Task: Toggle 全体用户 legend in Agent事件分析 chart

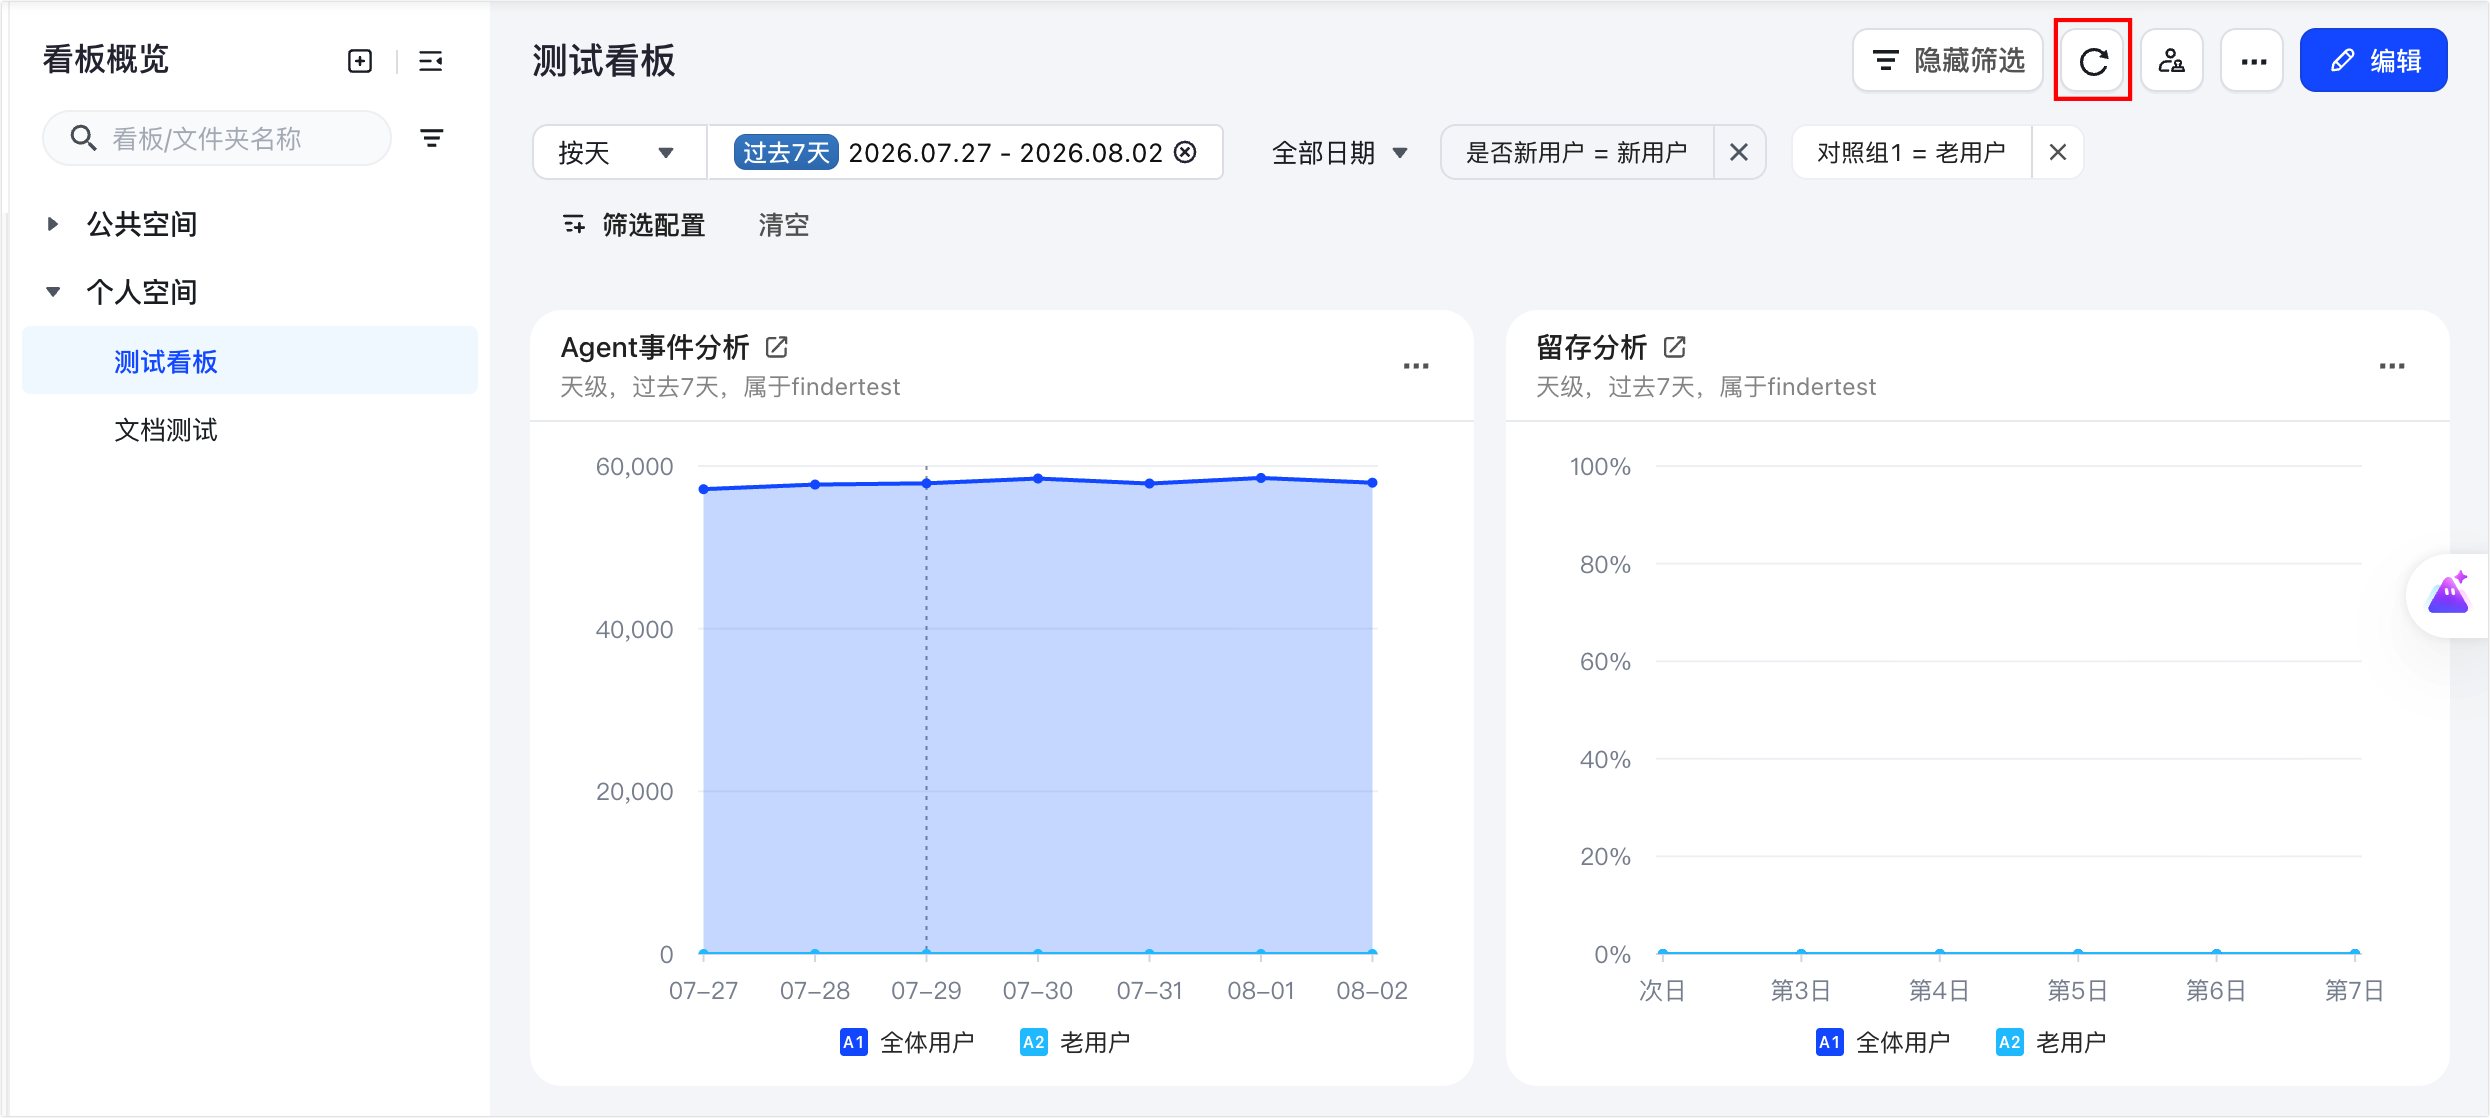Action: pos(907,1042)
